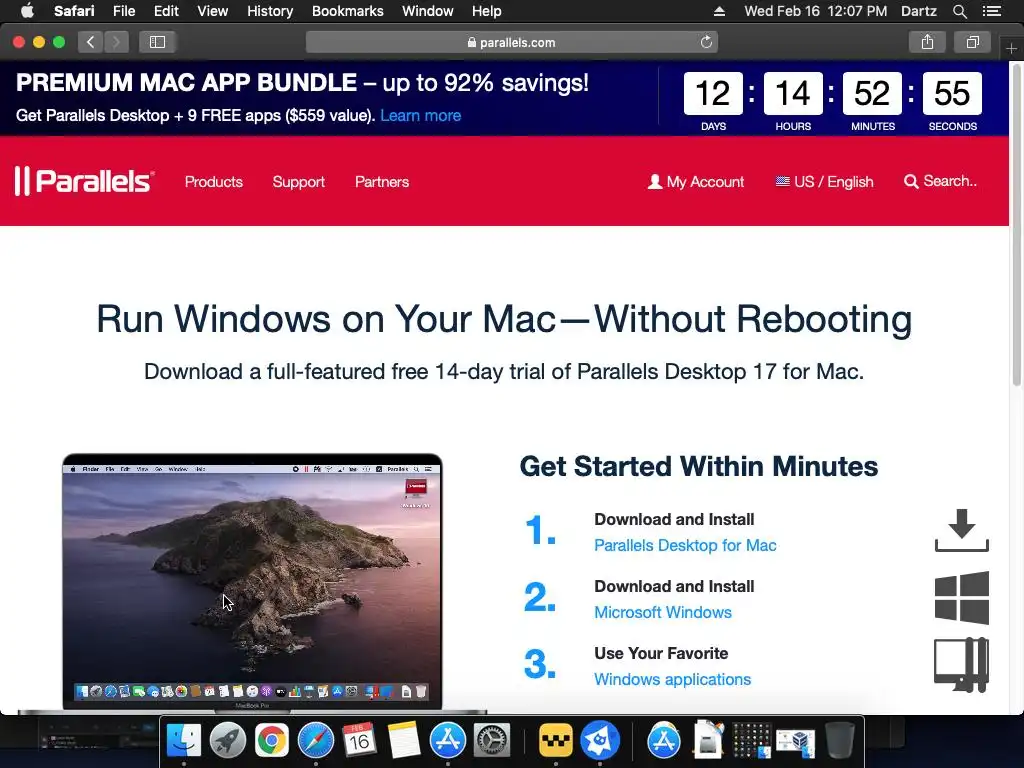Open the Products navigation menu

[x=214, y=182]
